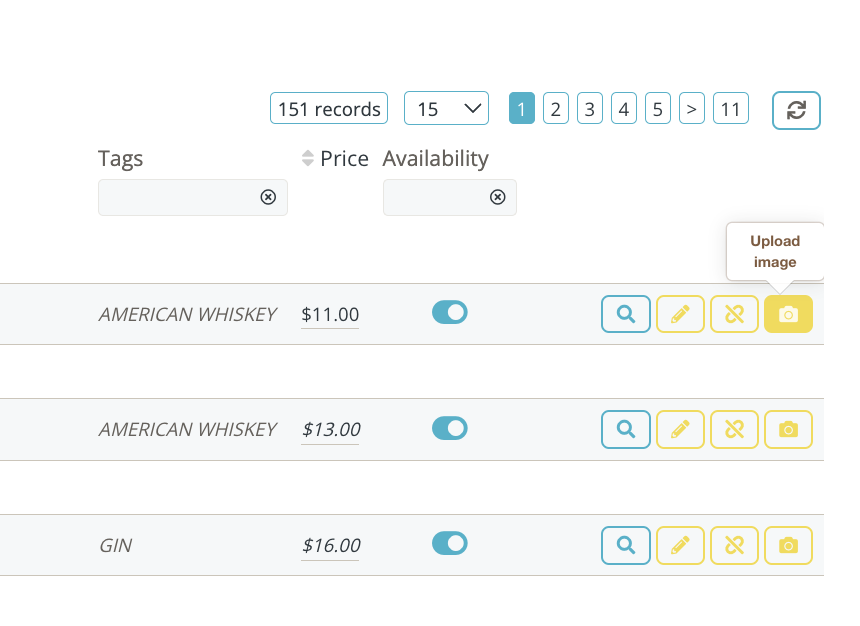Click unlink icon in the $13.00 row
The width and height of the screenshot is (860, 626).
click(x=734, y=429)
